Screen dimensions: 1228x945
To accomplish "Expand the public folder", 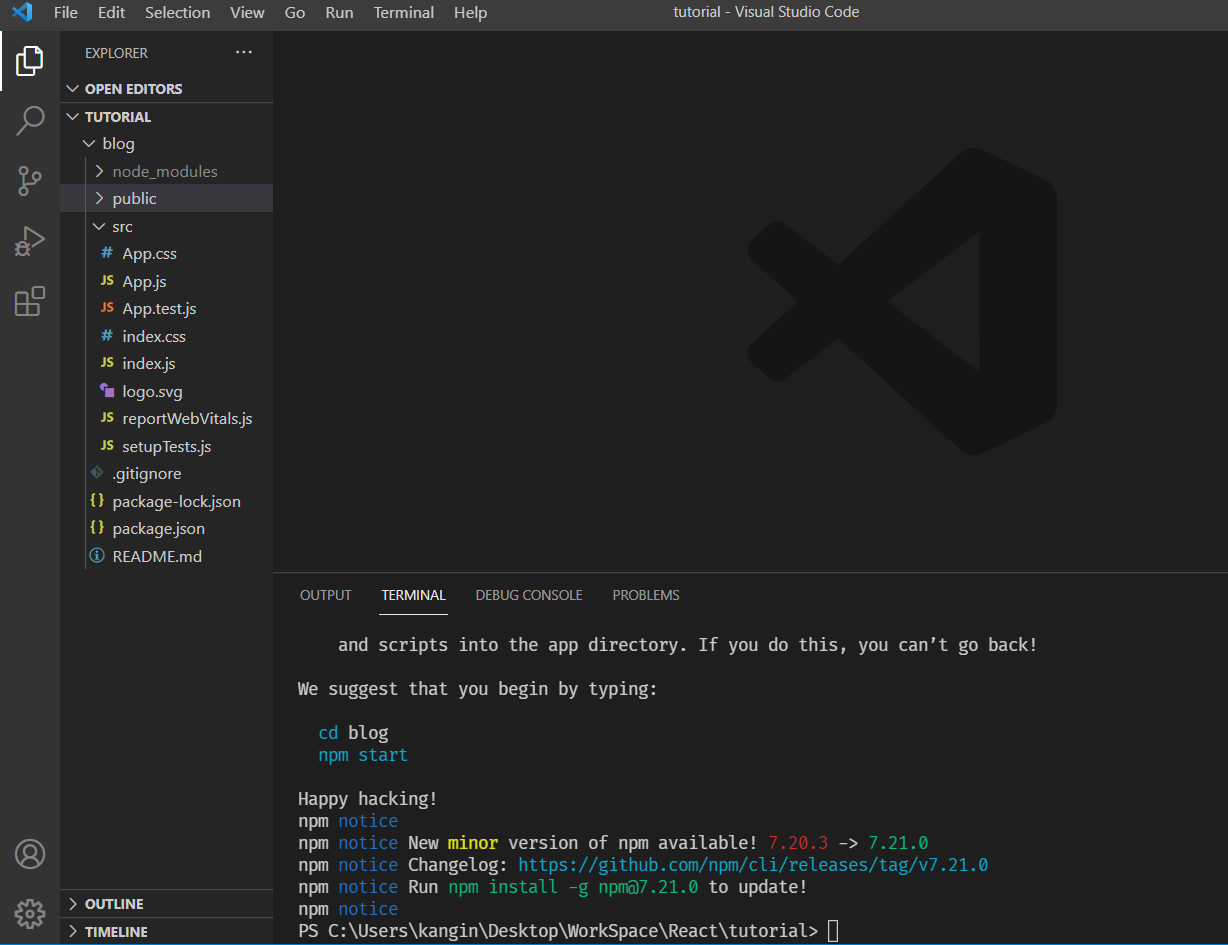I will coord(166,198).
